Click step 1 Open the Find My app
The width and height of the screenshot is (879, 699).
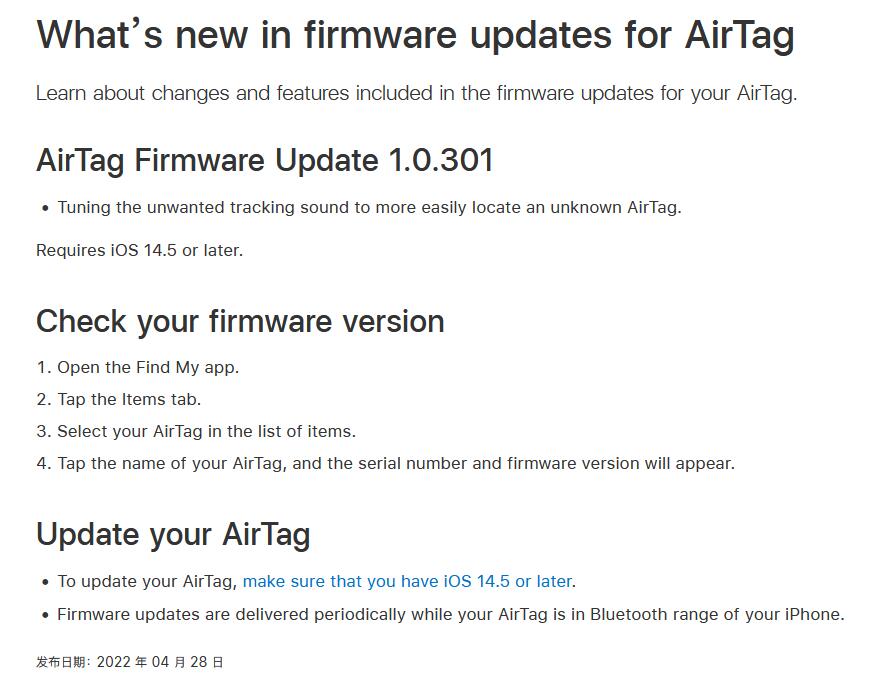click(x=138, y=368)
